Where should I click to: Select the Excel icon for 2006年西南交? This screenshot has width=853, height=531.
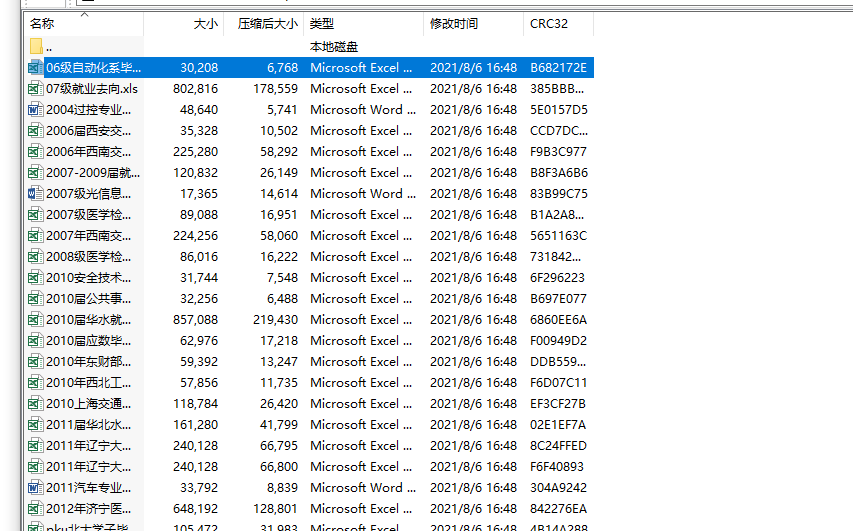35,152
